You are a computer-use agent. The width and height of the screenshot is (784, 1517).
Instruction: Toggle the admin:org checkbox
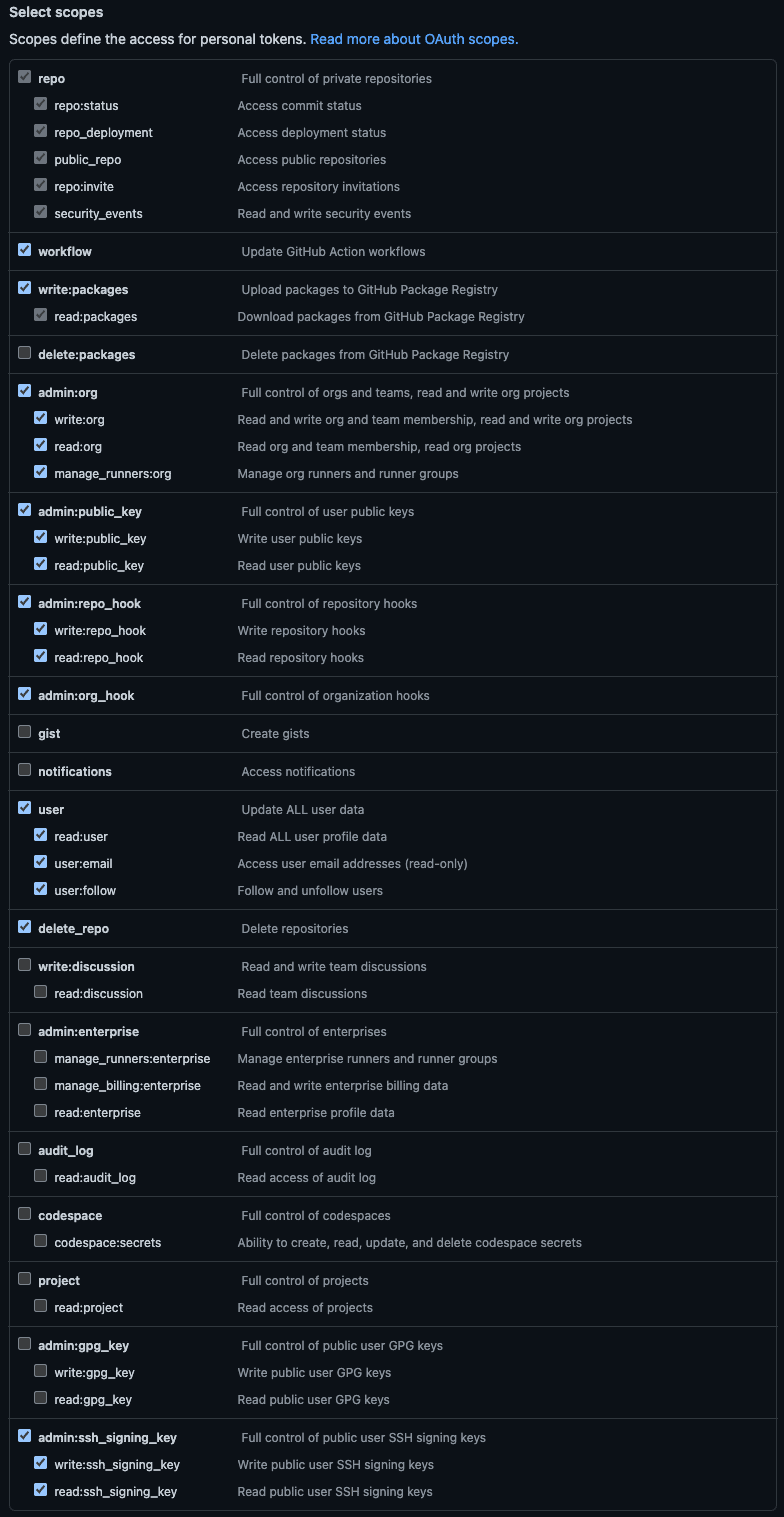pos(24,390)
